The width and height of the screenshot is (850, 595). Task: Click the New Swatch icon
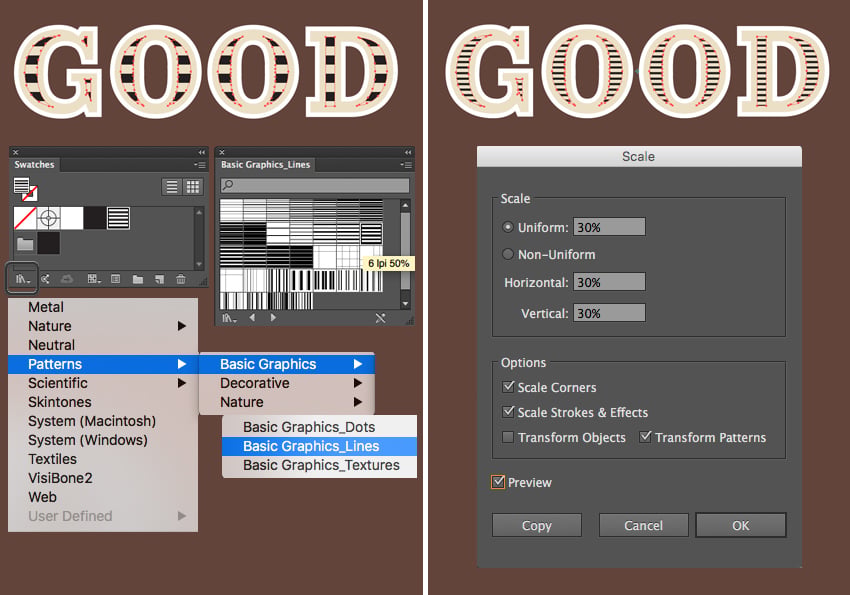(x=159, y=279)
